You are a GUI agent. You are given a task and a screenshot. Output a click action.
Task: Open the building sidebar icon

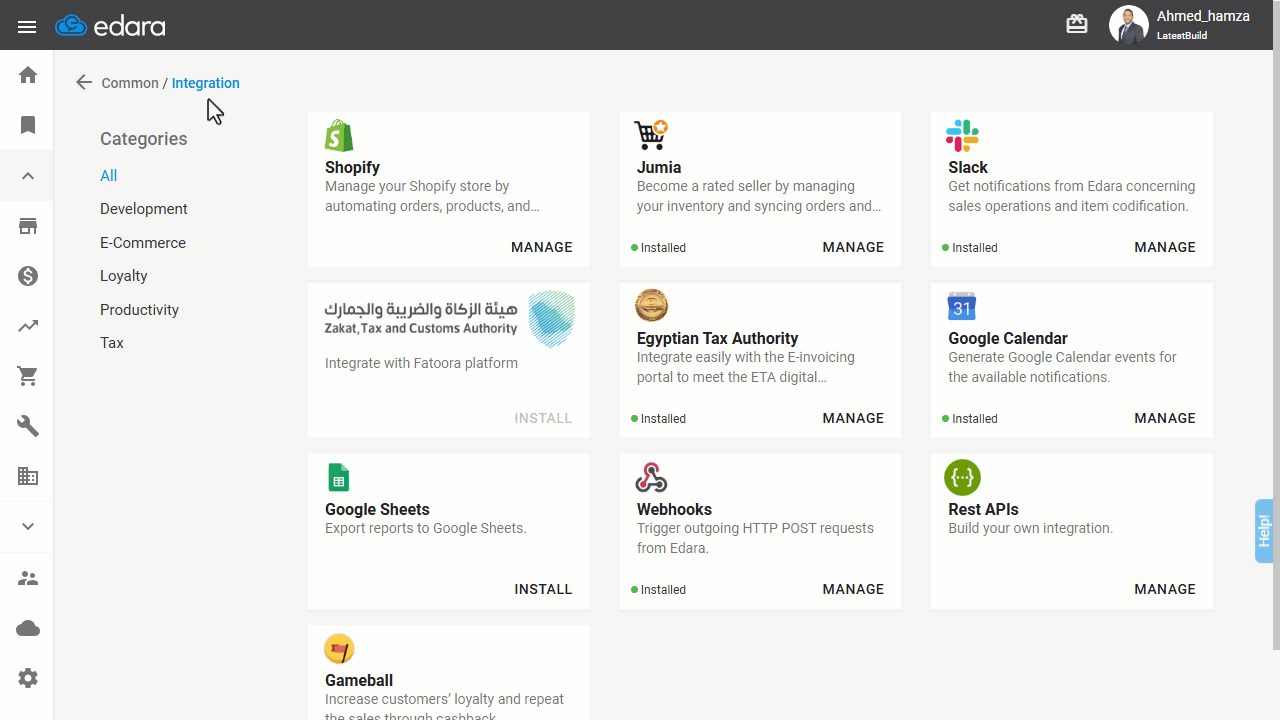[x=28, y=476]
